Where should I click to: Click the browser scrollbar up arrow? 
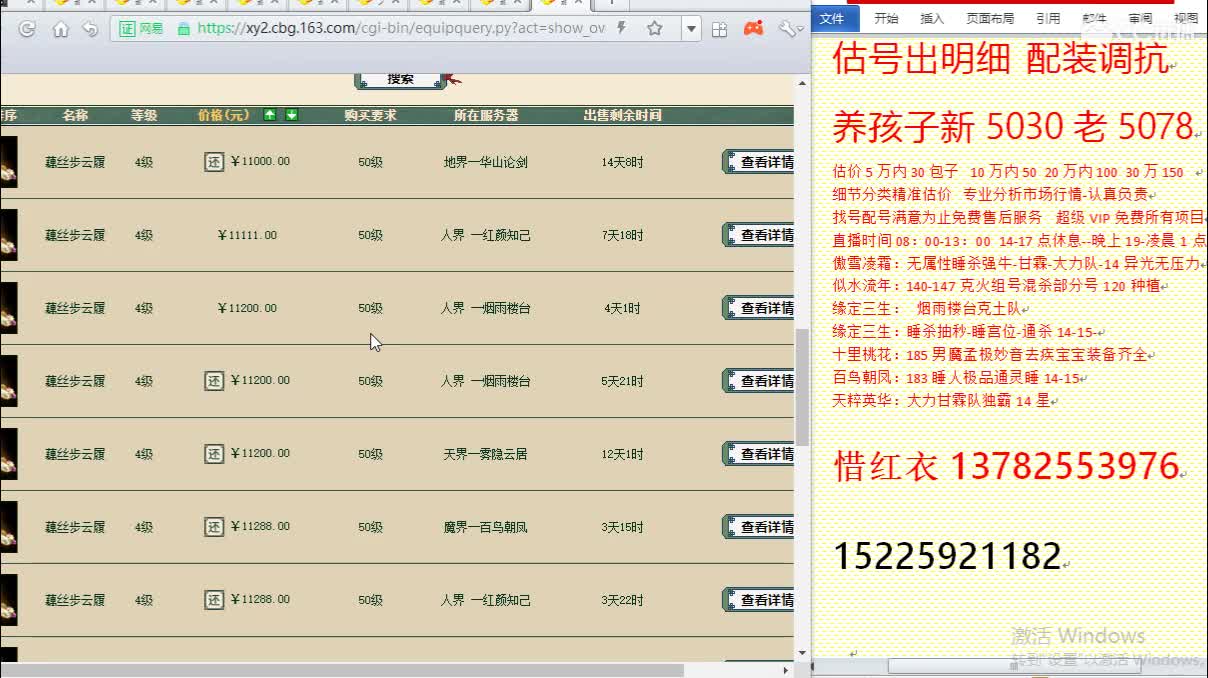(802, 83)
